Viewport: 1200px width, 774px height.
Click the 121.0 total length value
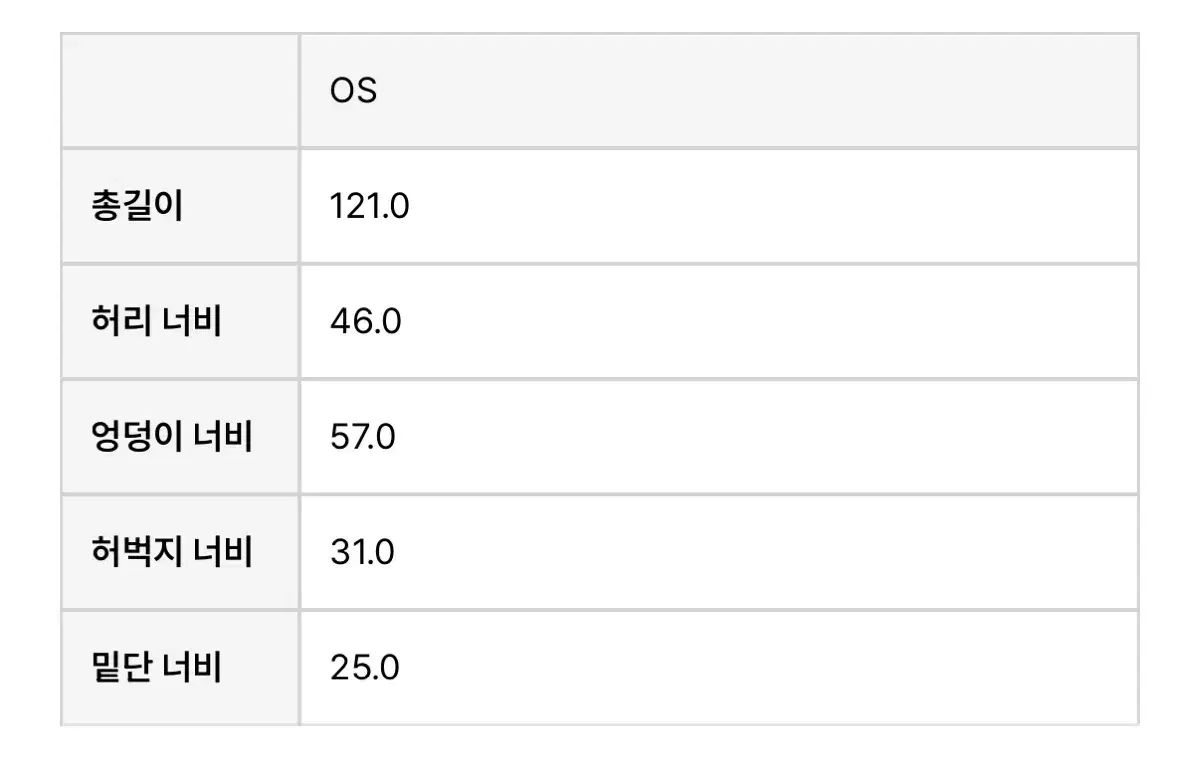click(x=369, y=207)
